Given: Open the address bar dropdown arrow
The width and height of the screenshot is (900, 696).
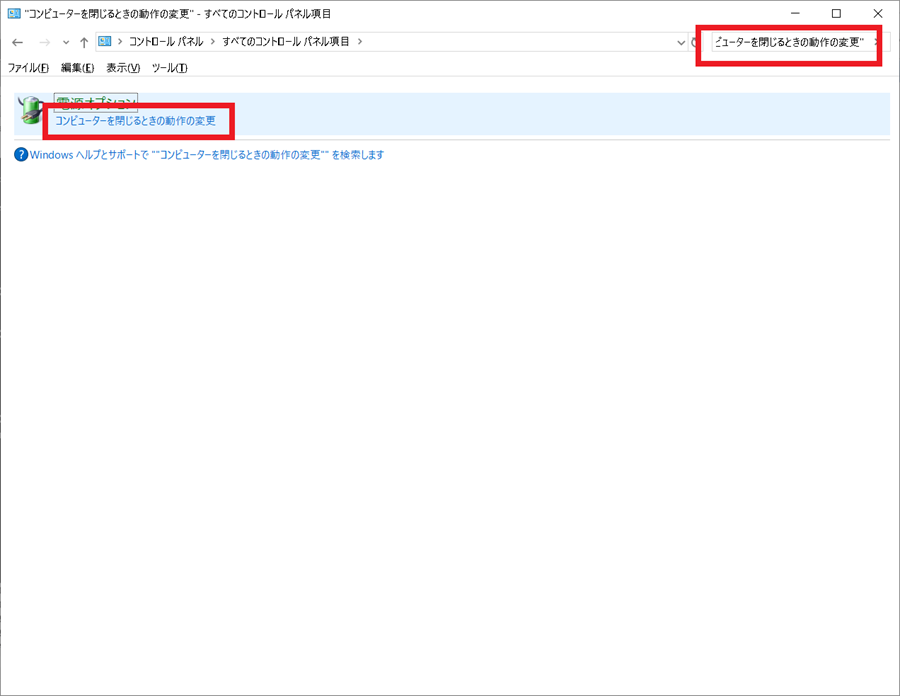Looking at the screenshot, I should click(x=681, y=42).
